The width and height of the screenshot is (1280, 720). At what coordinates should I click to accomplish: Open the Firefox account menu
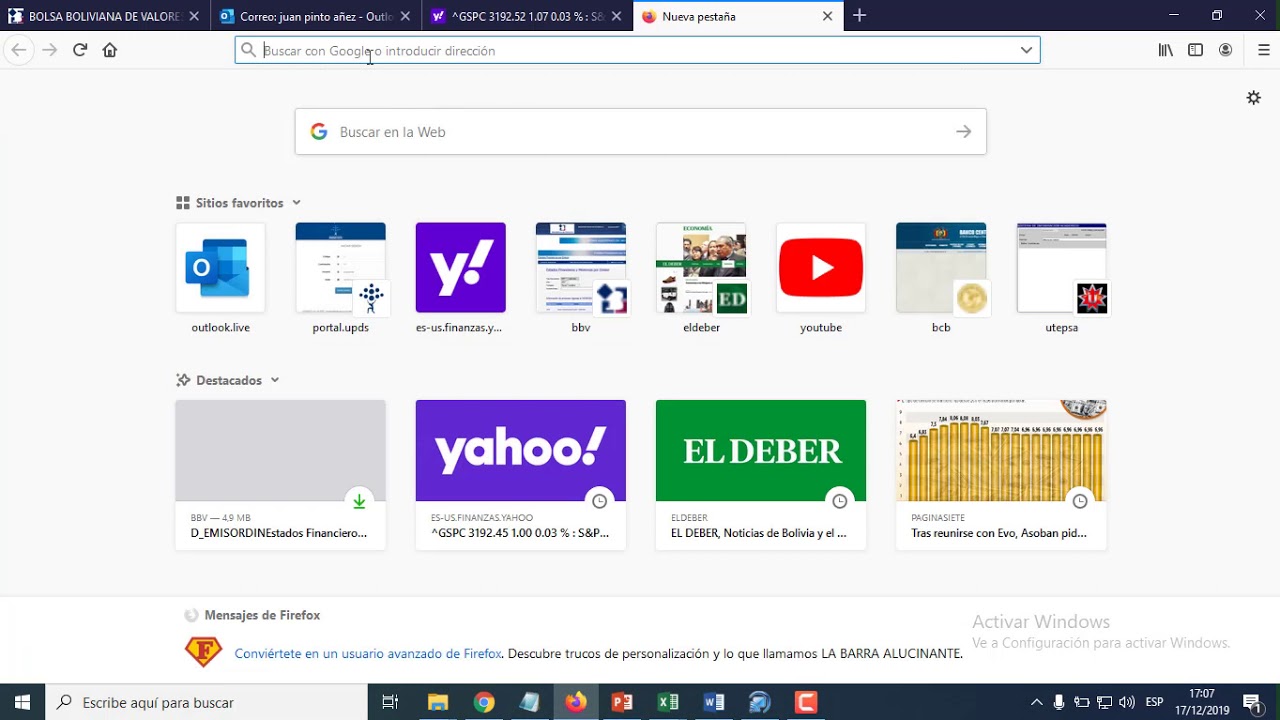pyautogui.click(x=1225, y=50)
